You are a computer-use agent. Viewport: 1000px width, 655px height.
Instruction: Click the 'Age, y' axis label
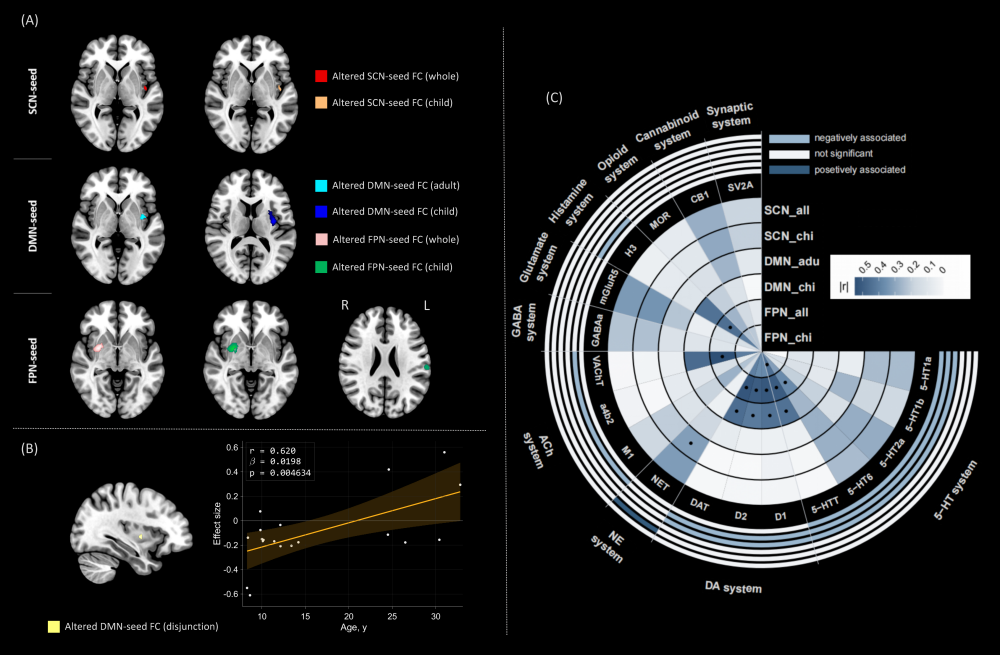[x=353, y=628]
